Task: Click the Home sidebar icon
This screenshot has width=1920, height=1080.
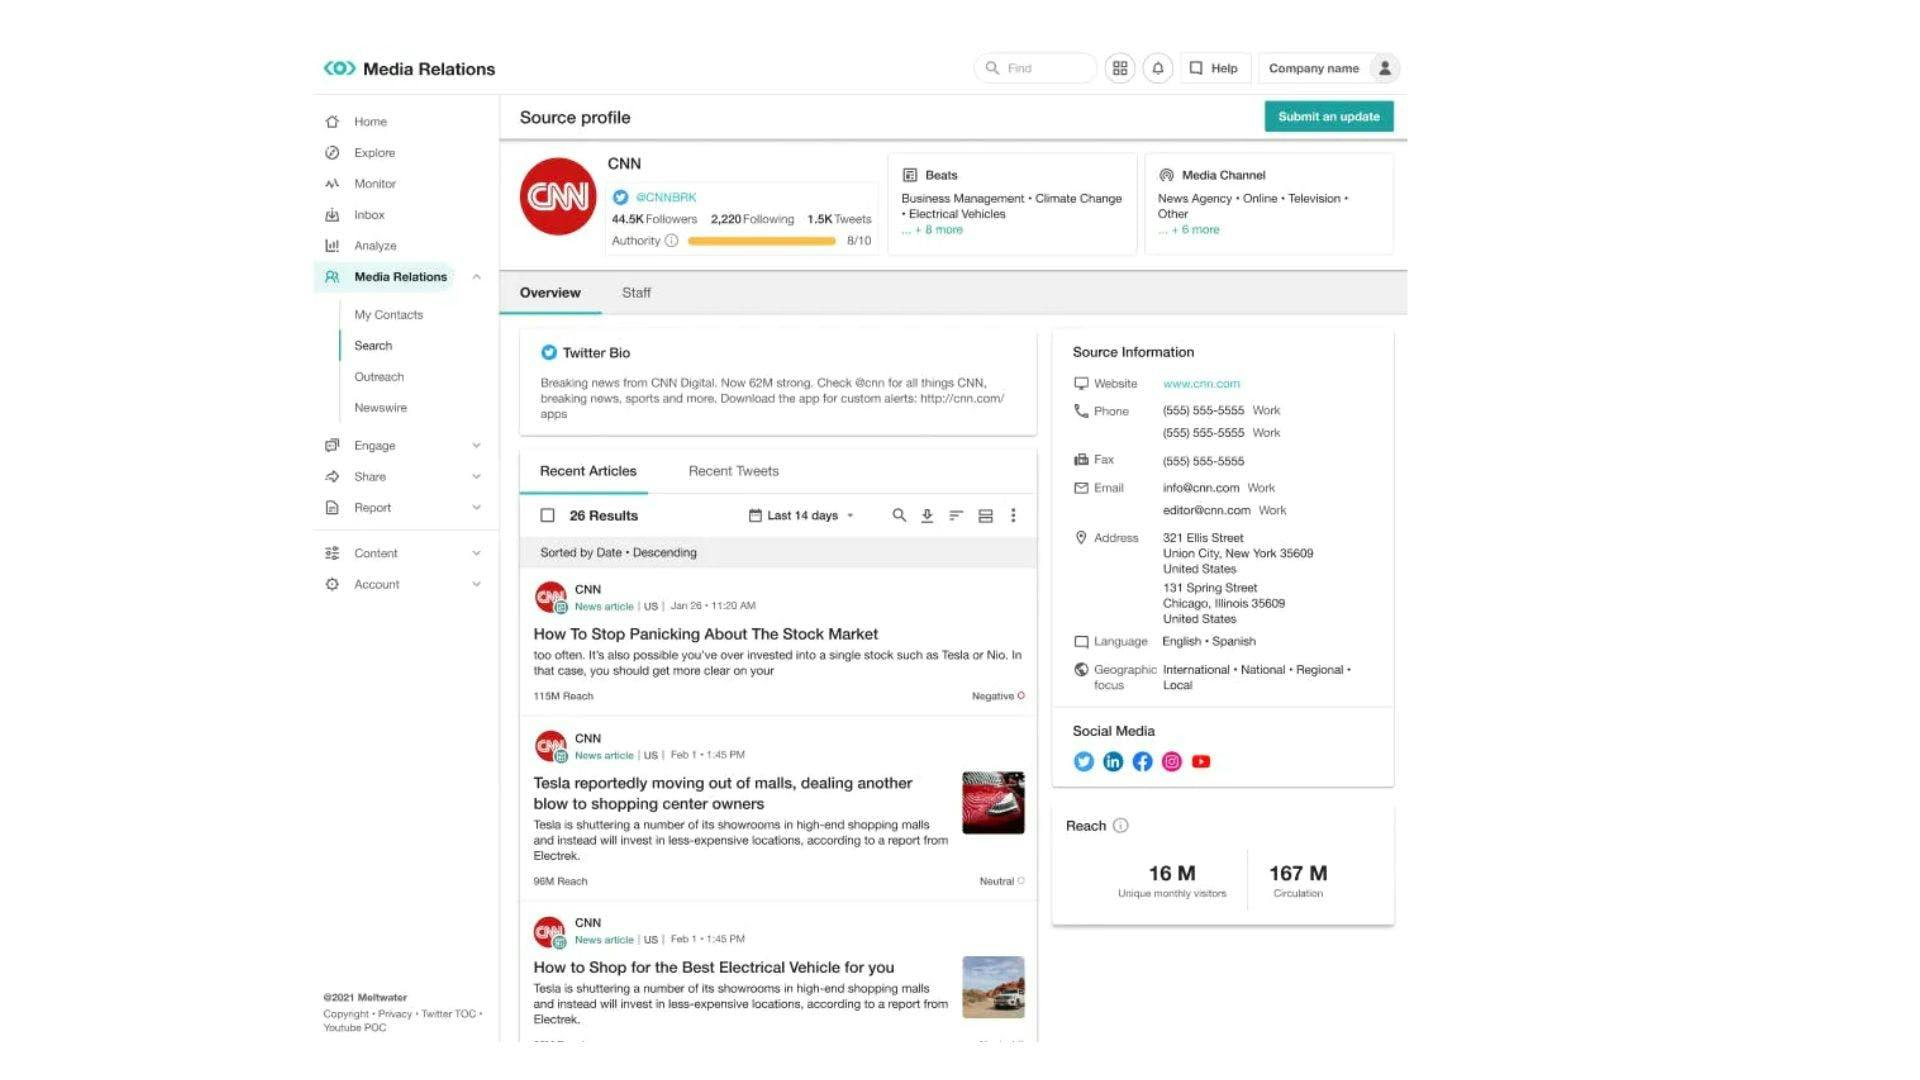Action: pyautogui.click(x=332, y=122)
